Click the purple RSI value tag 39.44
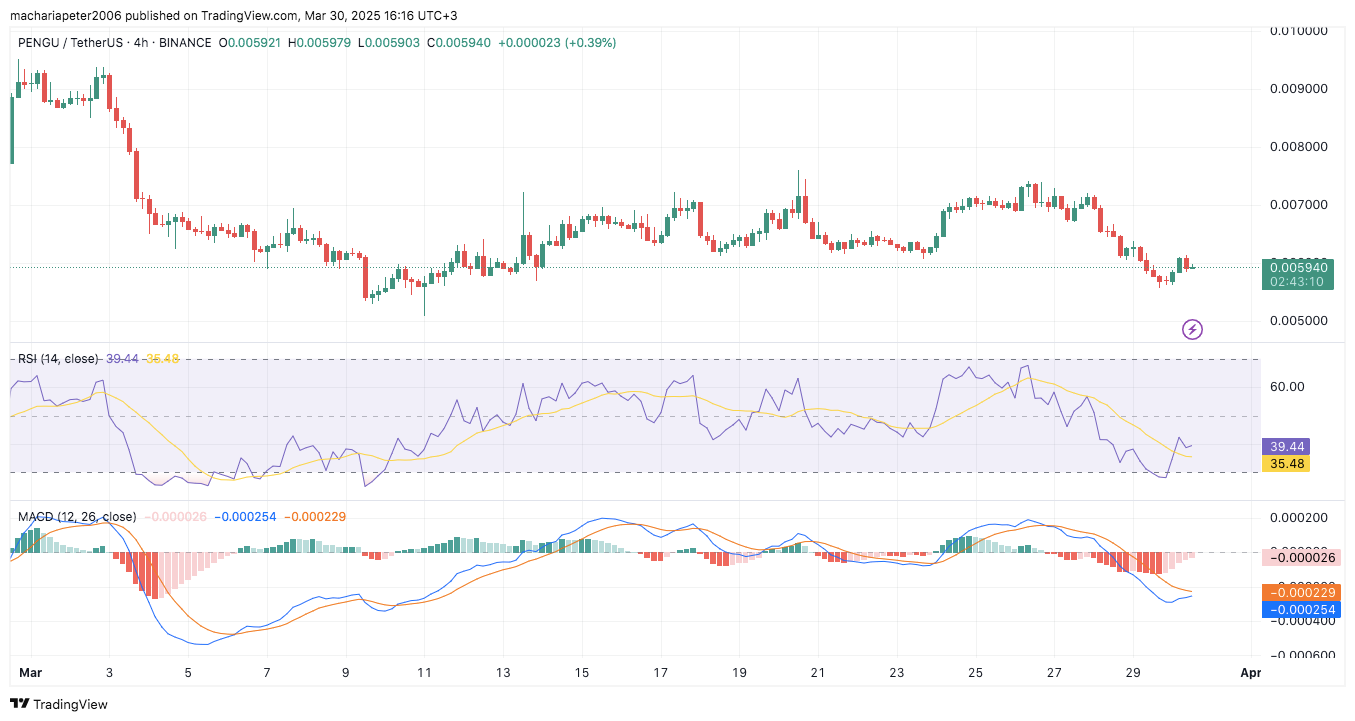The image size is (1355, 721). click(x=1285, y=446)
